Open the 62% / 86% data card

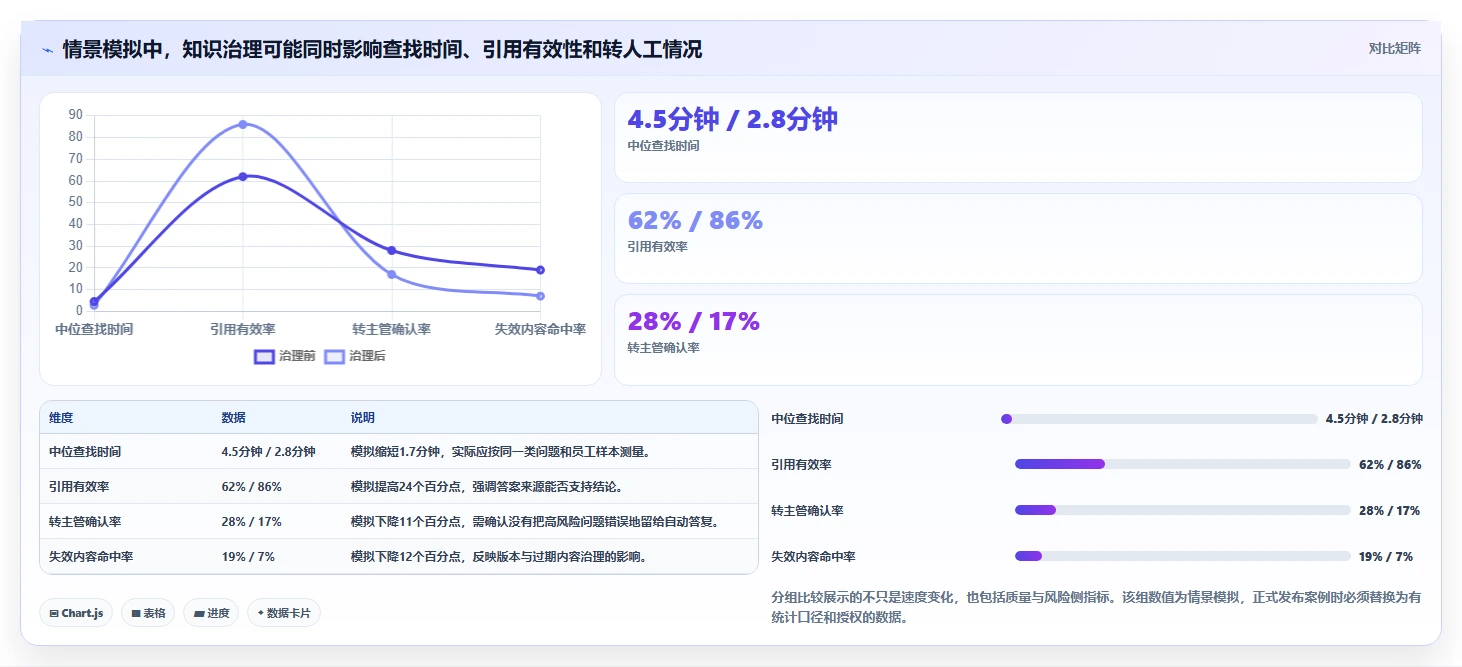coord(1018,238)
